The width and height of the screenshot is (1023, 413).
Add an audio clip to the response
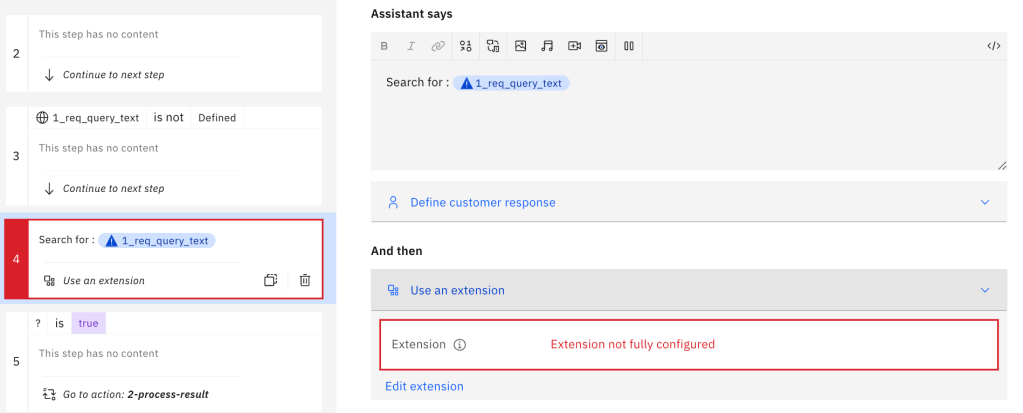coord(547,46)
